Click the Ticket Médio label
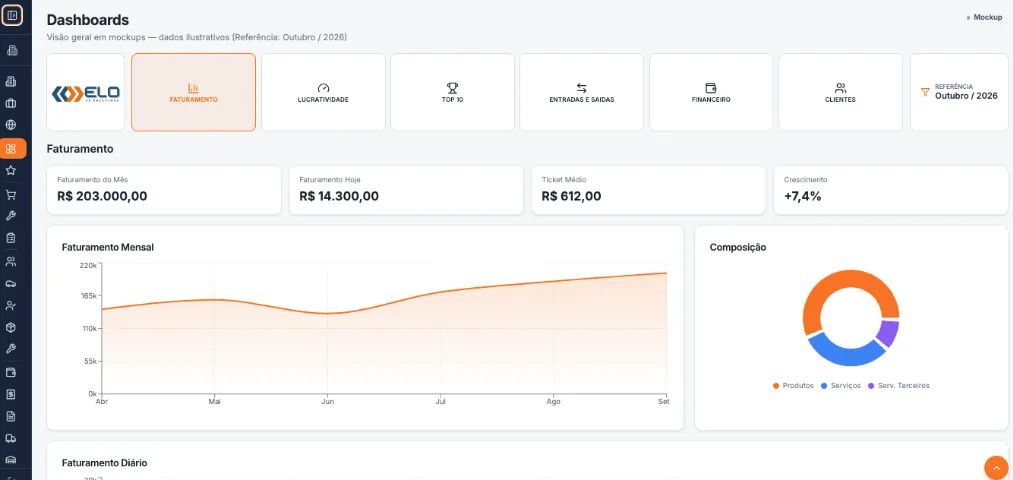Viewport: 1013px width, 480px height. coord(564,180)
